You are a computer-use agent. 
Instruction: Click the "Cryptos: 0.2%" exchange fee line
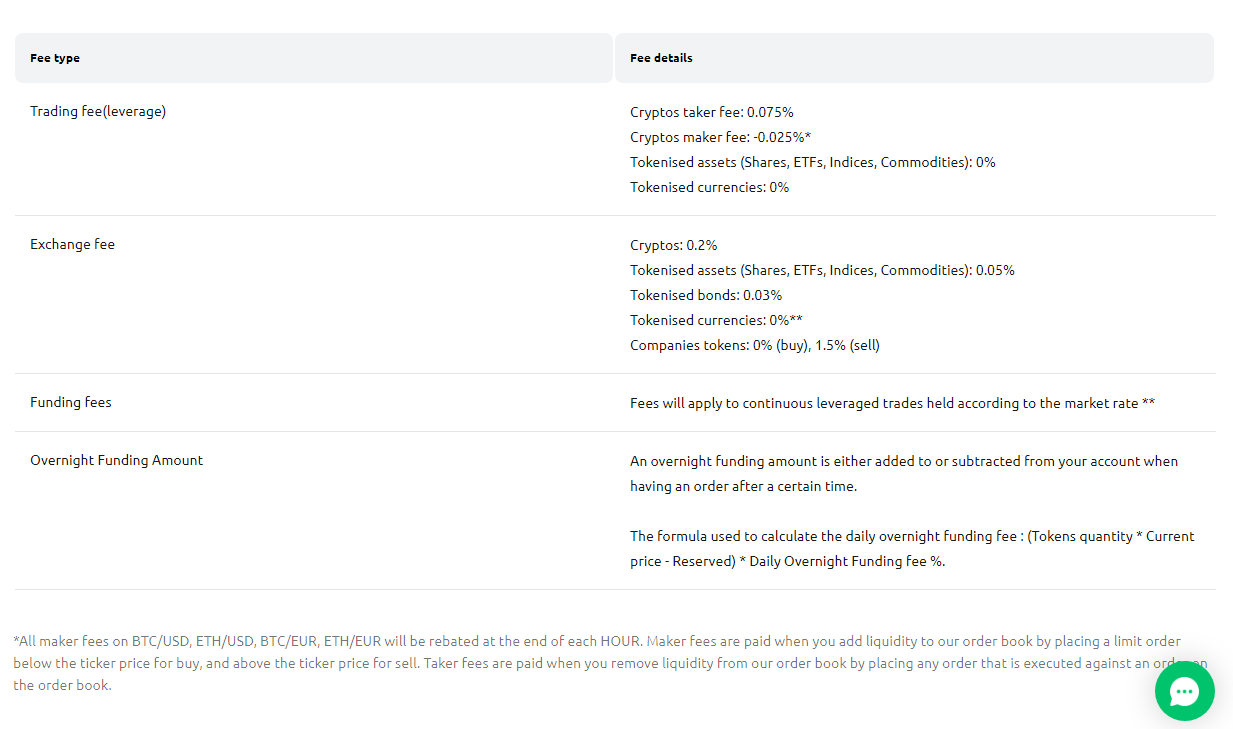pos(673,245)
